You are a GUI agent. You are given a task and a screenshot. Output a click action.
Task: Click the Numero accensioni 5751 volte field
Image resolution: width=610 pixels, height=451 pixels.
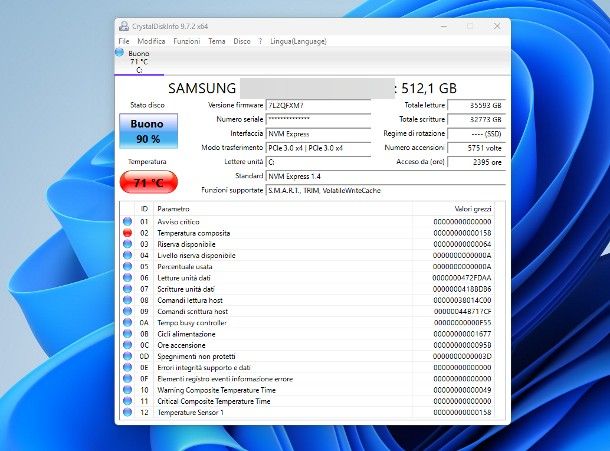pos(476,148)
